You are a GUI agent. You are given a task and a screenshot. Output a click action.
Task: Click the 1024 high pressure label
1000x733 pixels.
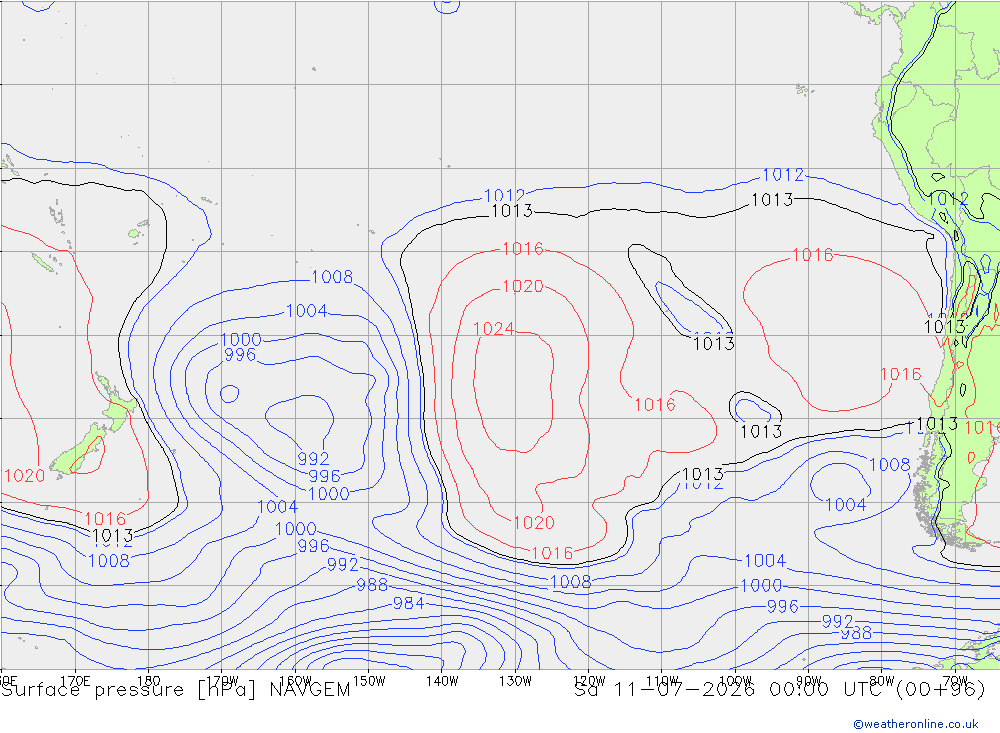[494, 329]
